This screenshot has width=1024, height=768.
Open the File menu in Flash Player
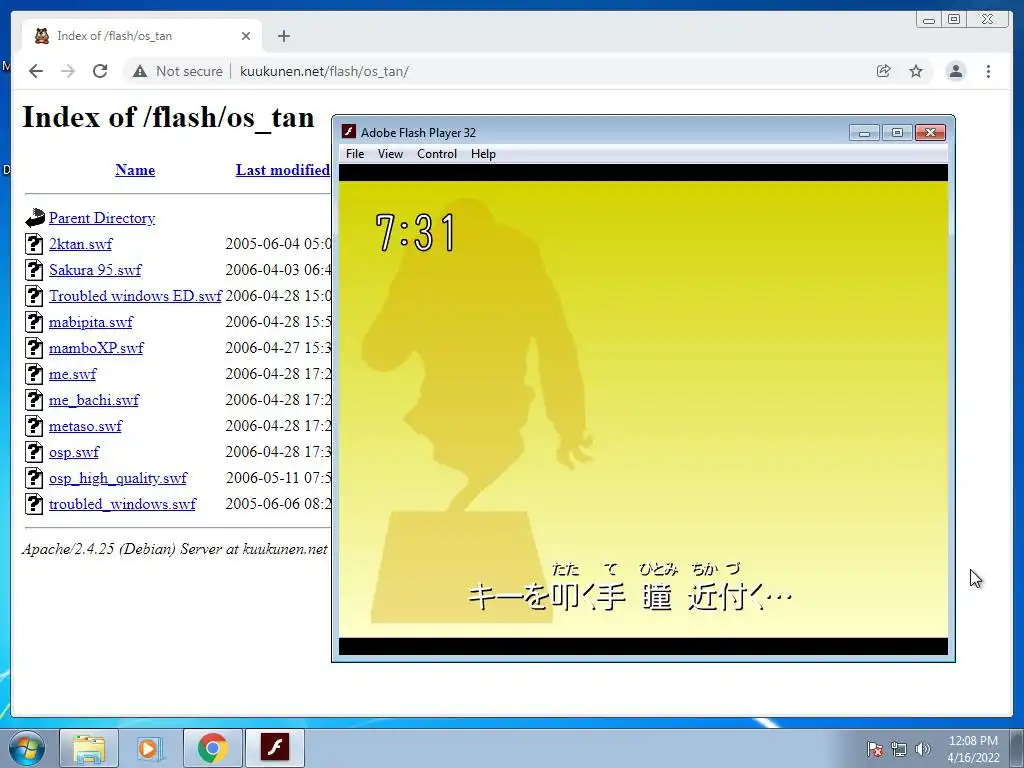point(355,154)
